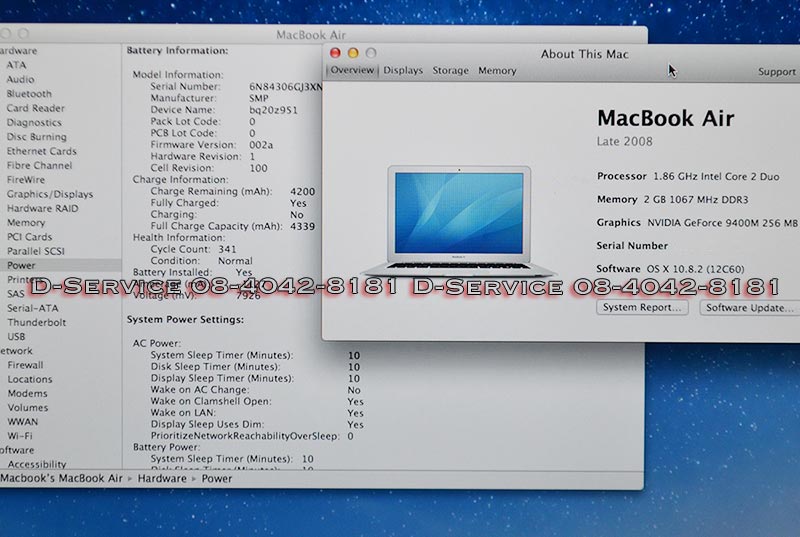
Task: Select Firewall under Network in sidebar
Action: (x=26, y=365)
